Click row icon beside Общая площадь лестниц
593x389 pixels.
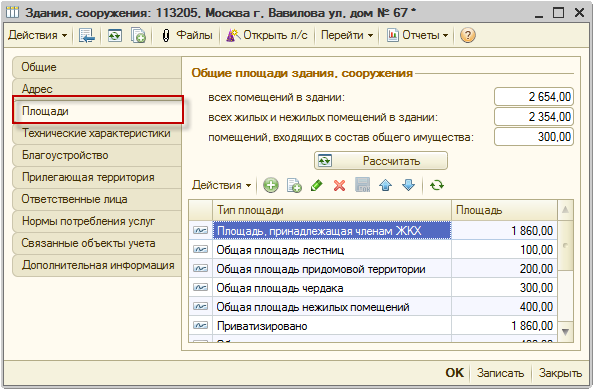(x=200, y=250)
